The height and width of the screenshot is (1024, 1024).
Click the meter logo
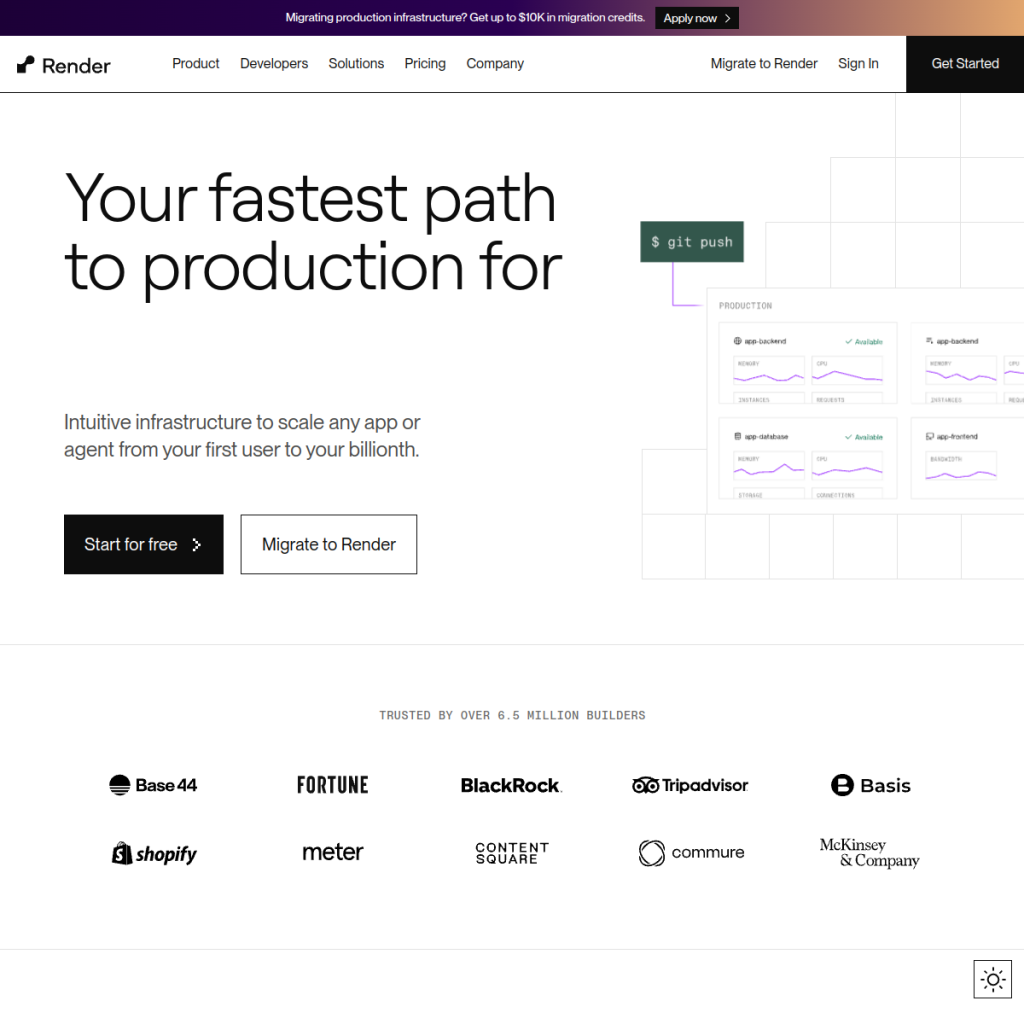tap(332, 852)
